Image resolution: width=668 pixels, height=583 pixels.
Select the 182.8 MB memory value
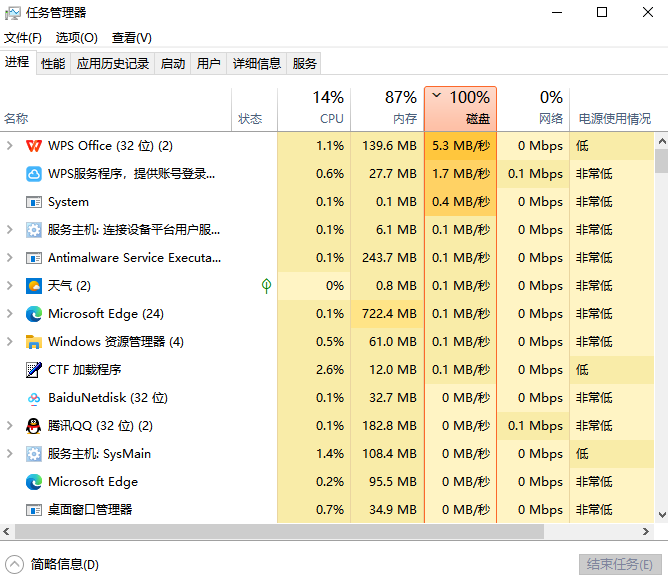(389, 426)
